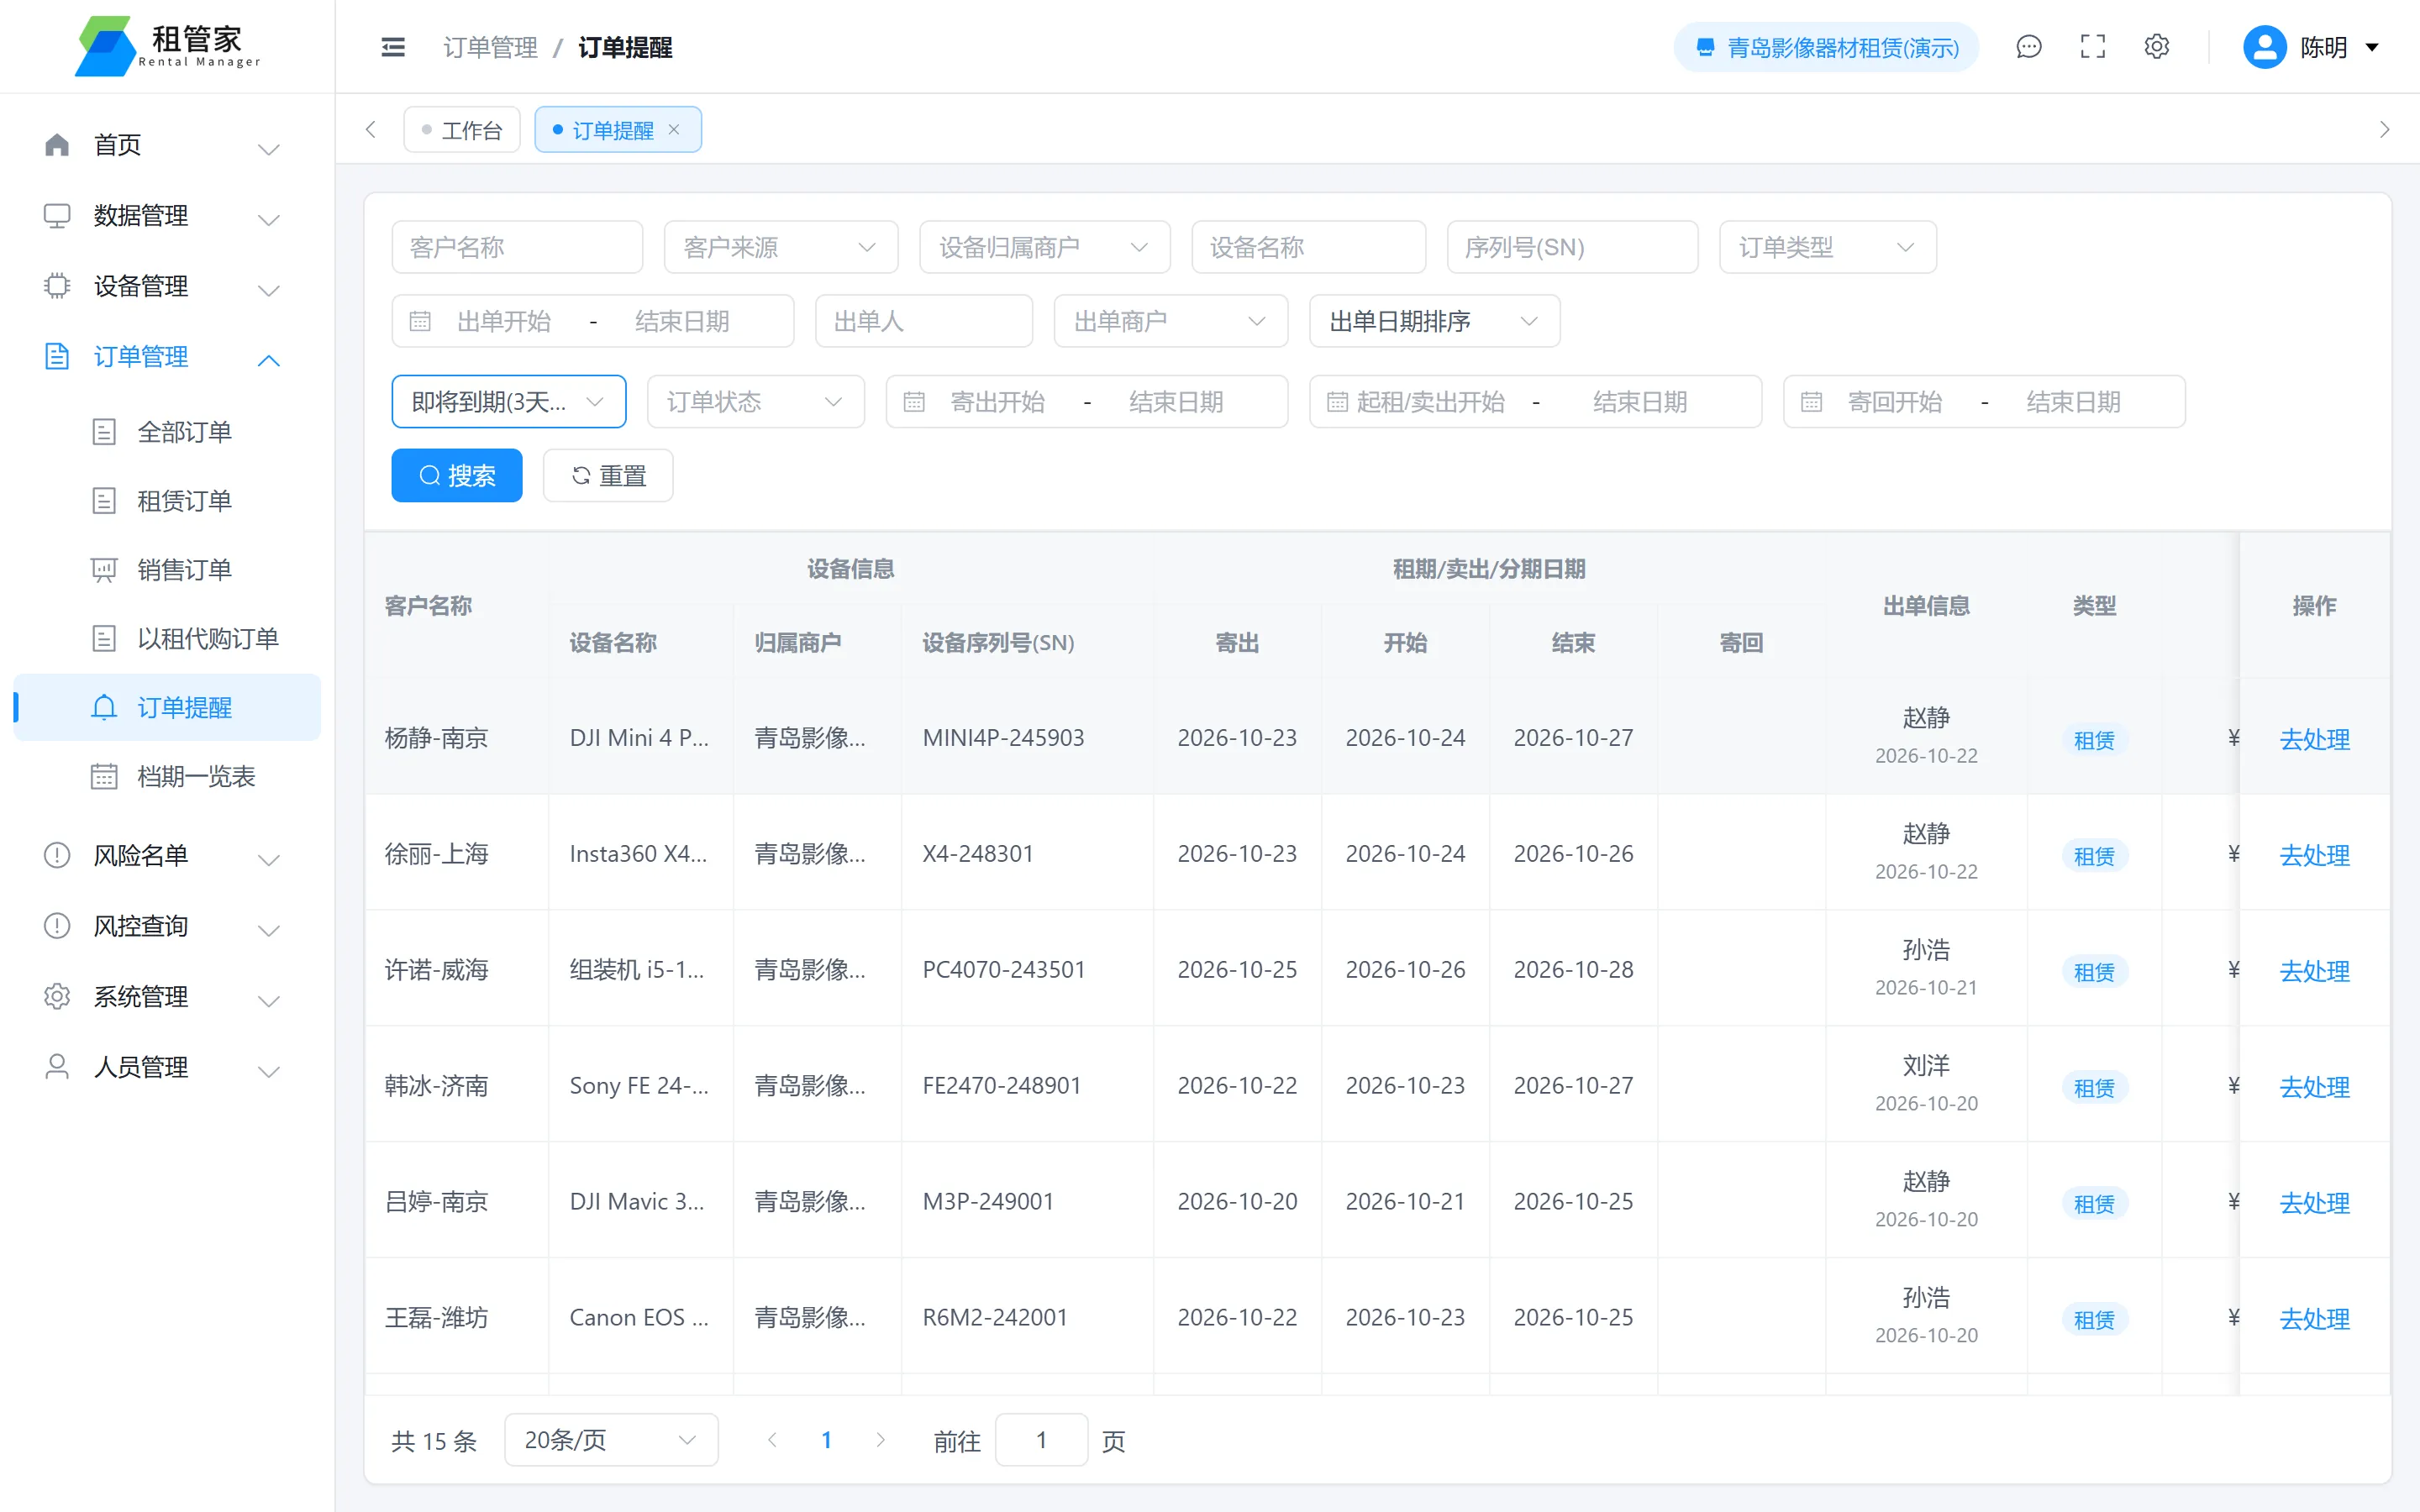Click the 订单管理 breadcrumb

point(490,47)
